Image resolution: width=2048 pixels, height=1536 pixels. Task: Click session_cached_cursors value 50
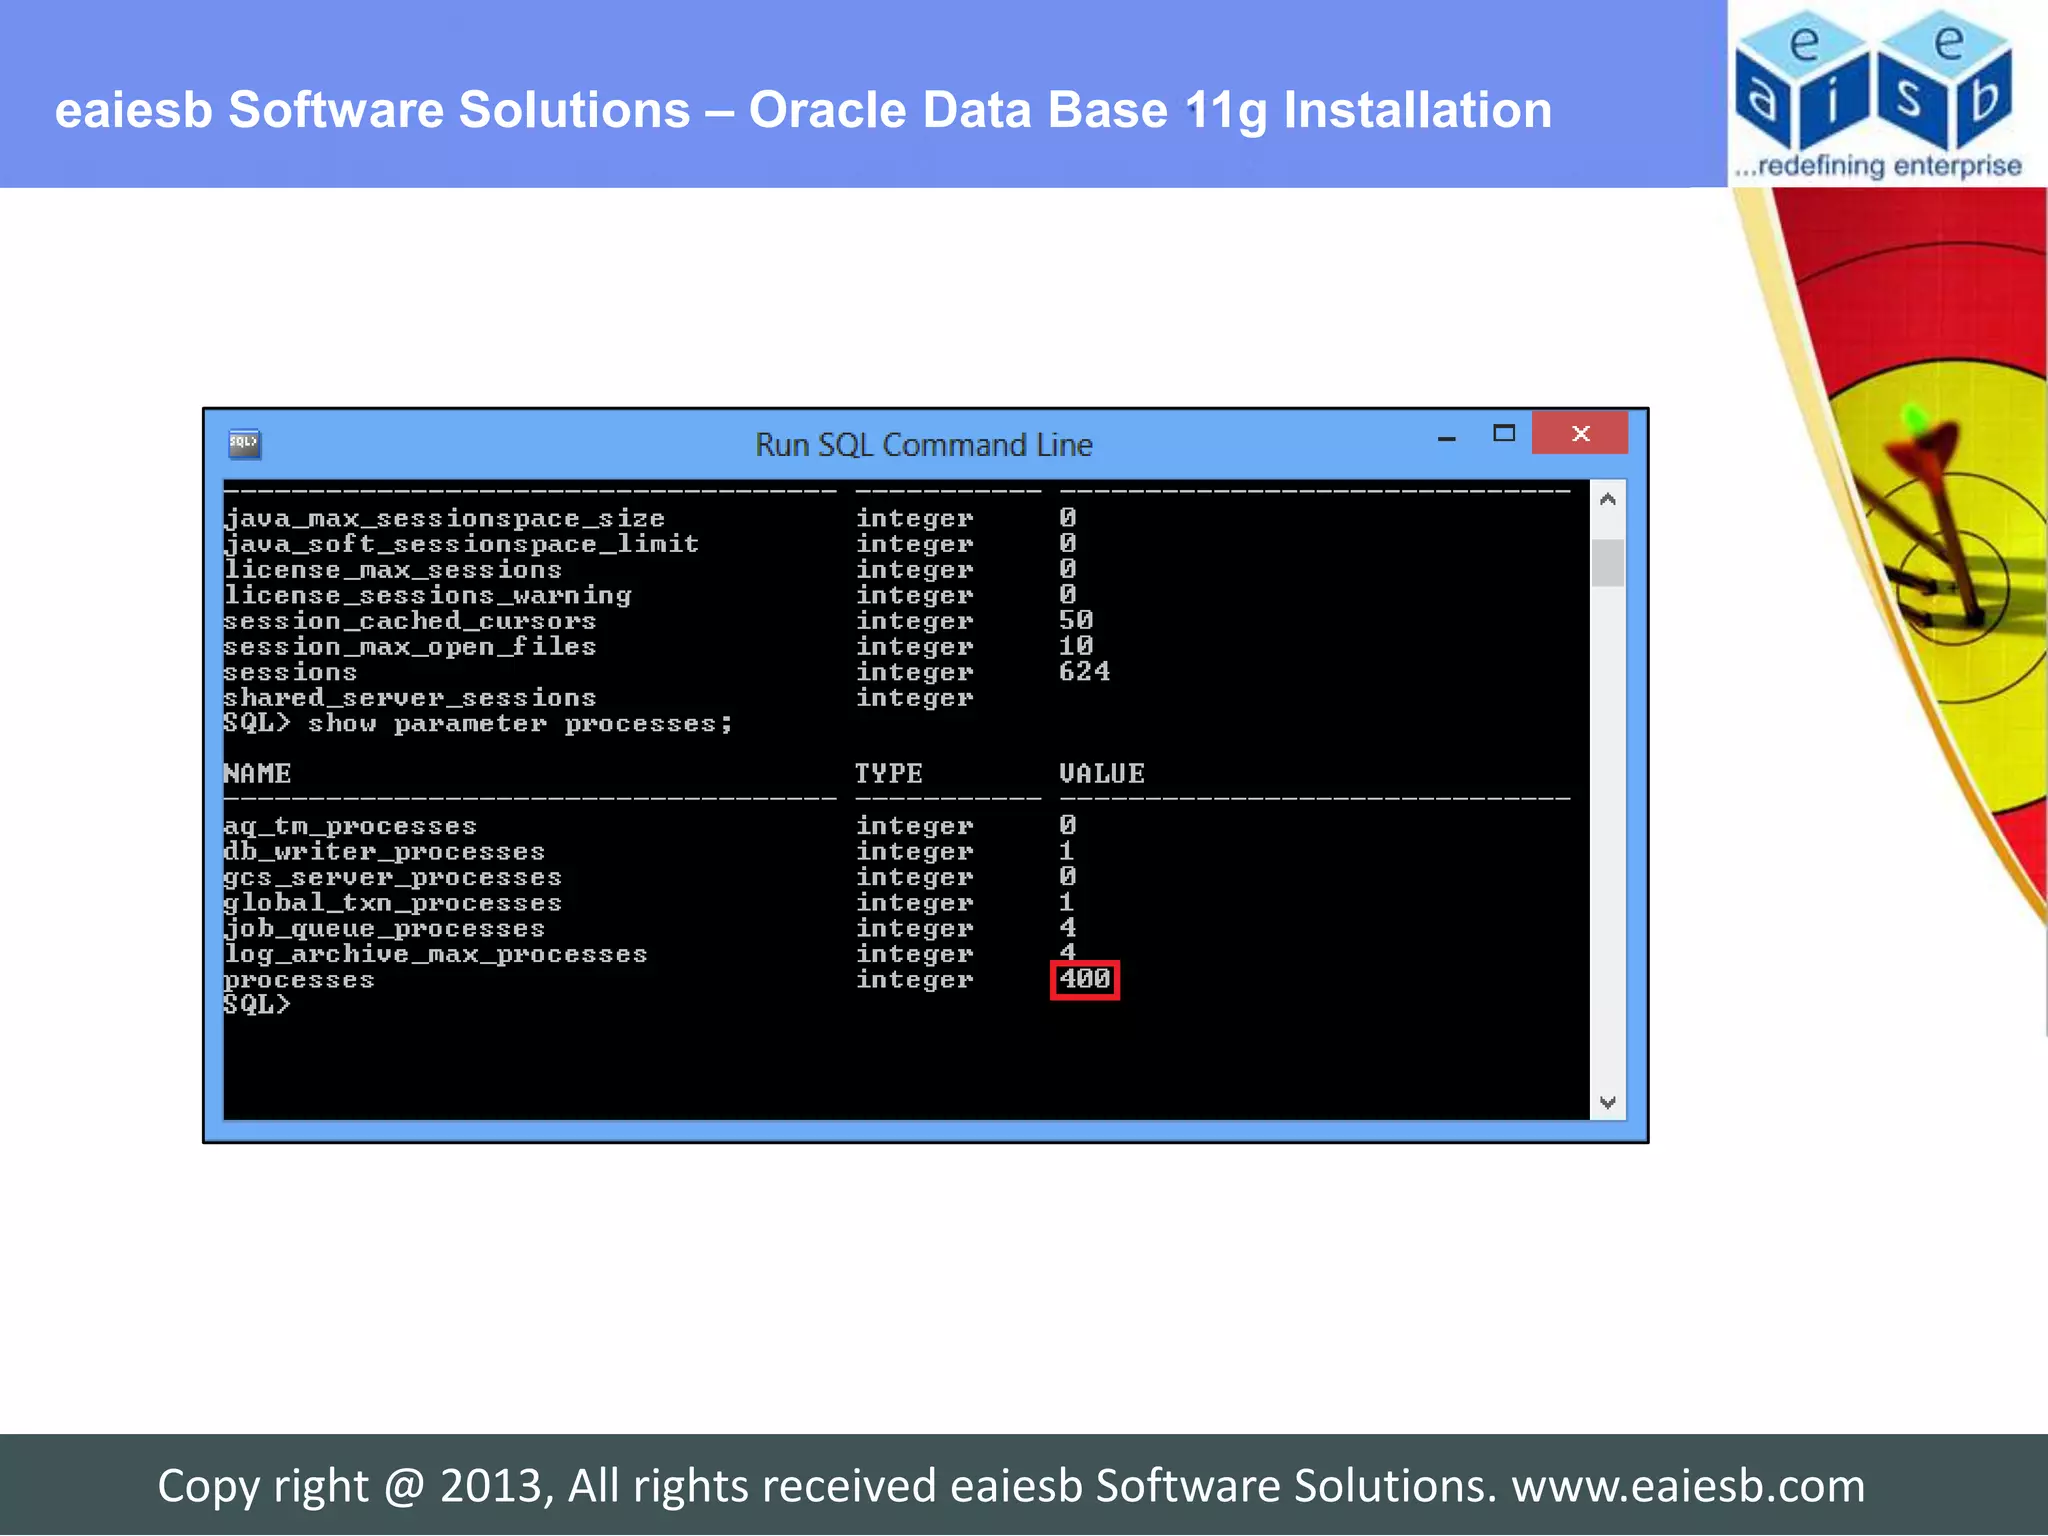tap(1076, 620)
